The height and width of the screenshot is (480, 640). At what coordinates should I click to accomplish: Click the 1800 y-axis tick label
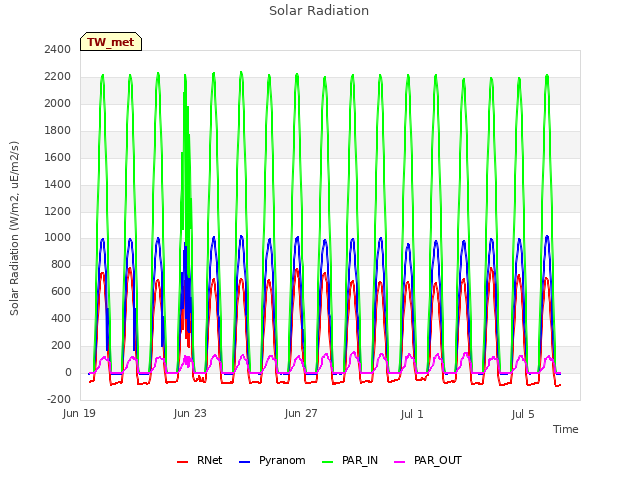click(x=58, y=131)
